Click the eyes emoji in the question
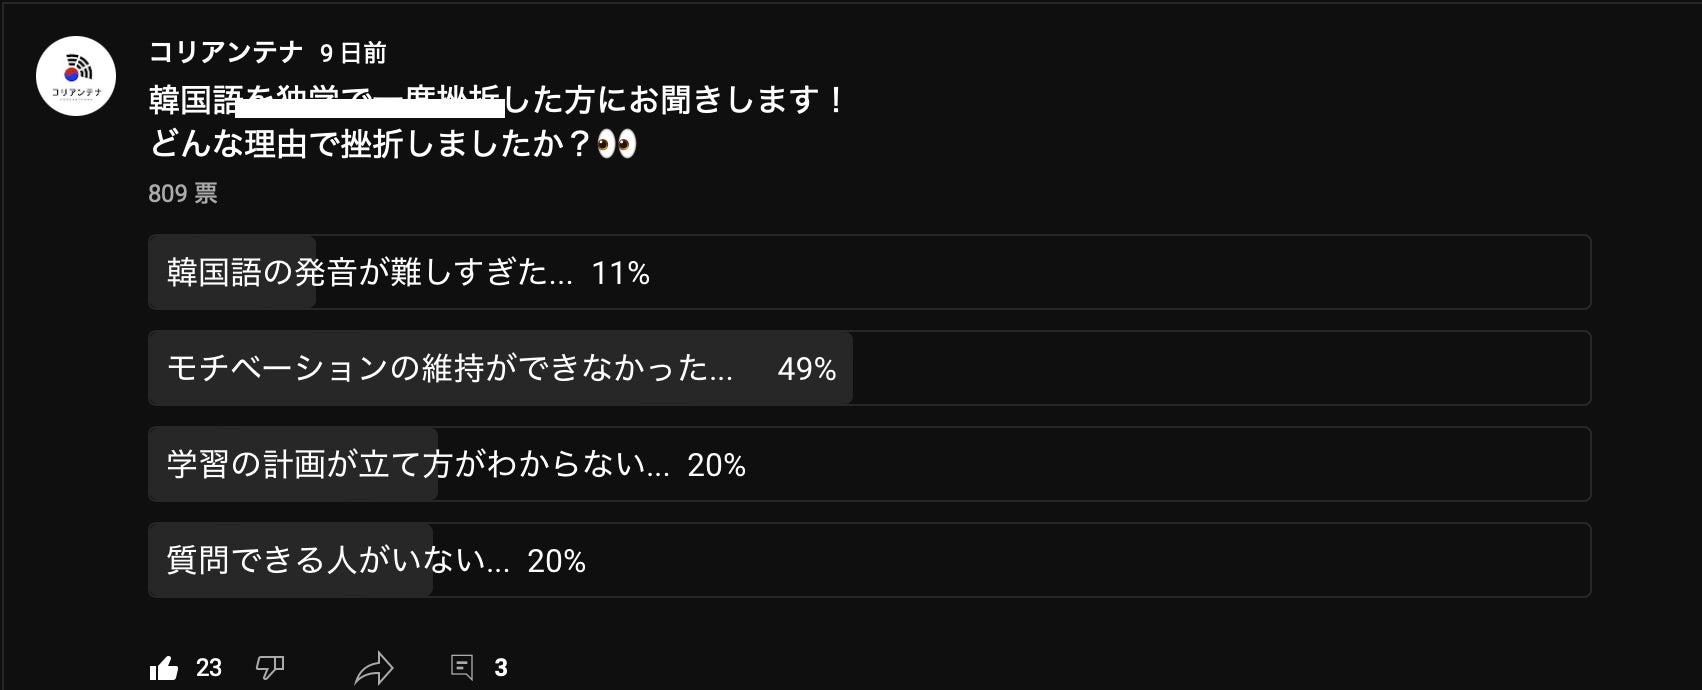Screen dimensions: 1702x690 [616, 145]
